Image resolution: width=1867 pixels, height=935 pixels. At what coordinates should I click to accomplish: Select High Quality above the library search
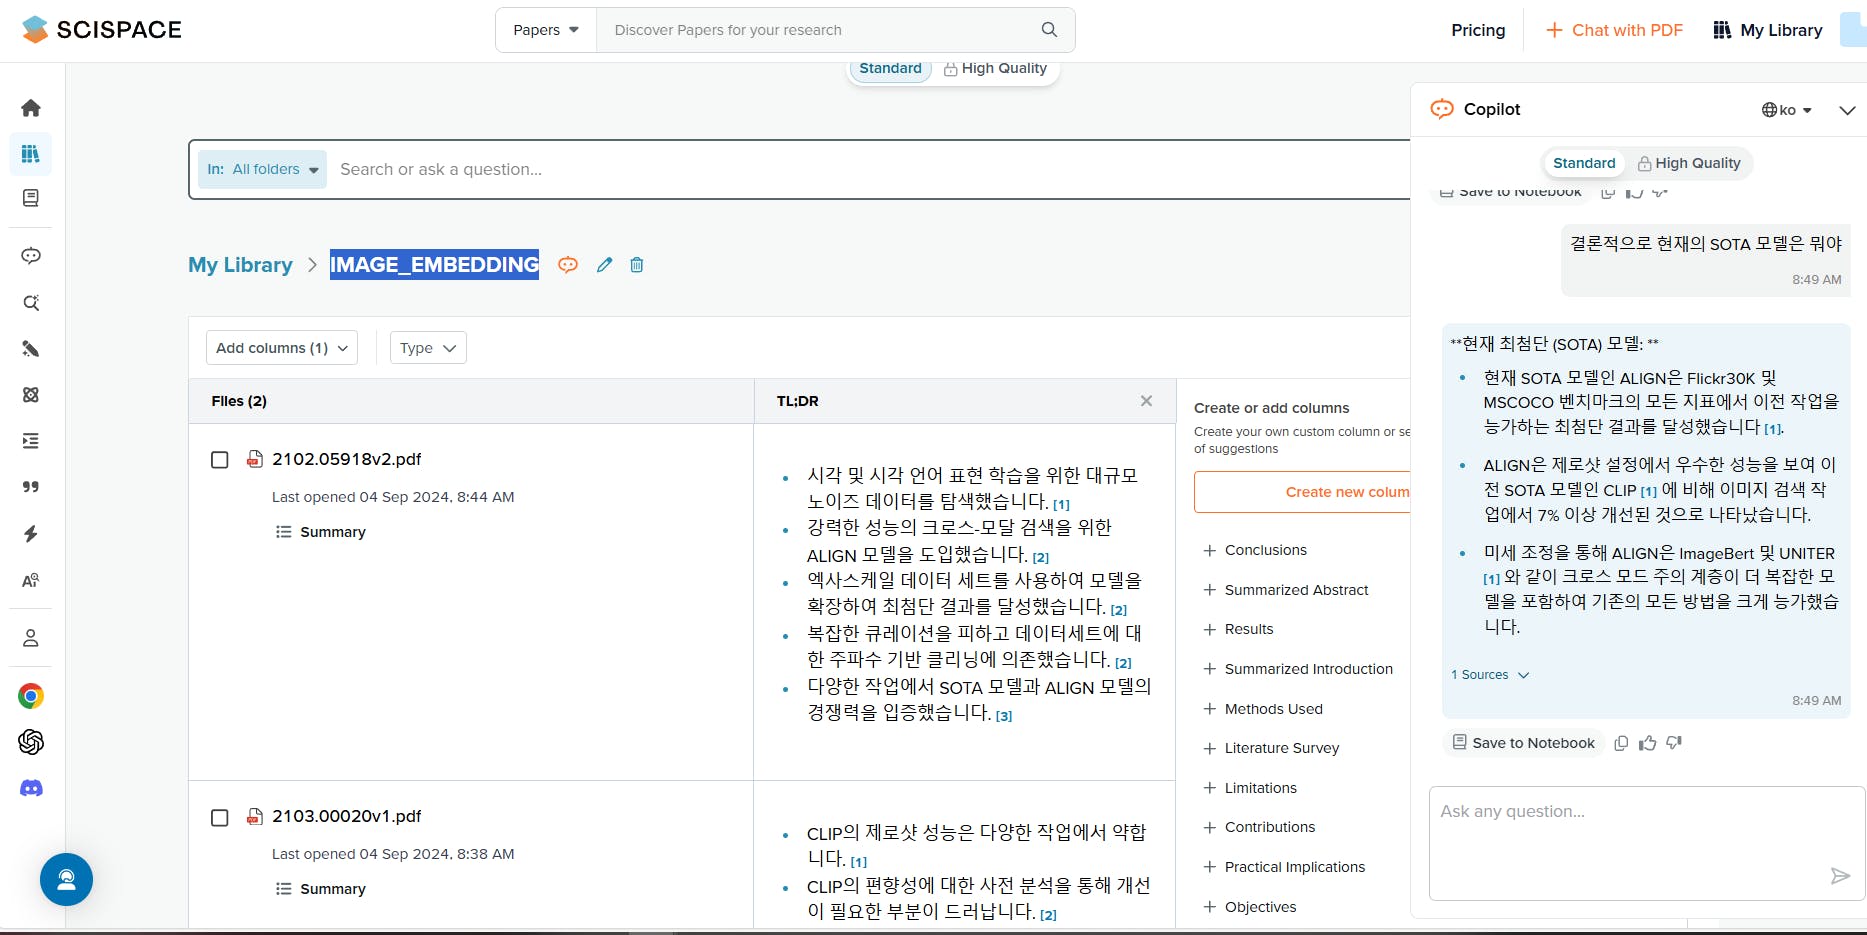coord(995,68)
